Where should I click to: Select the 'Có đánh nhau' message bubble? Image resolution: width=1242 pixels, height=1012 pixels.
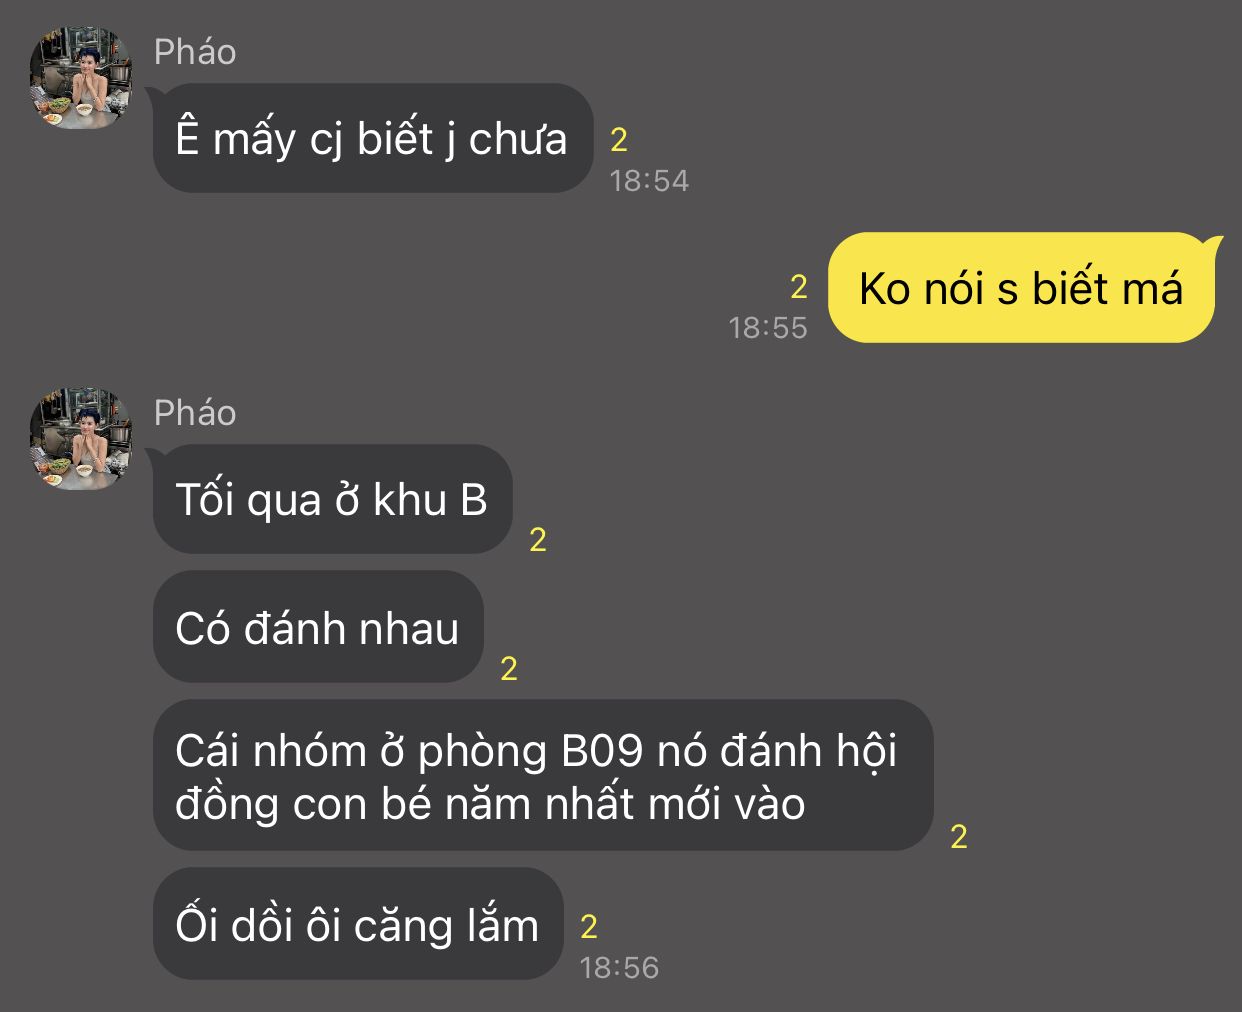(318, 627)
